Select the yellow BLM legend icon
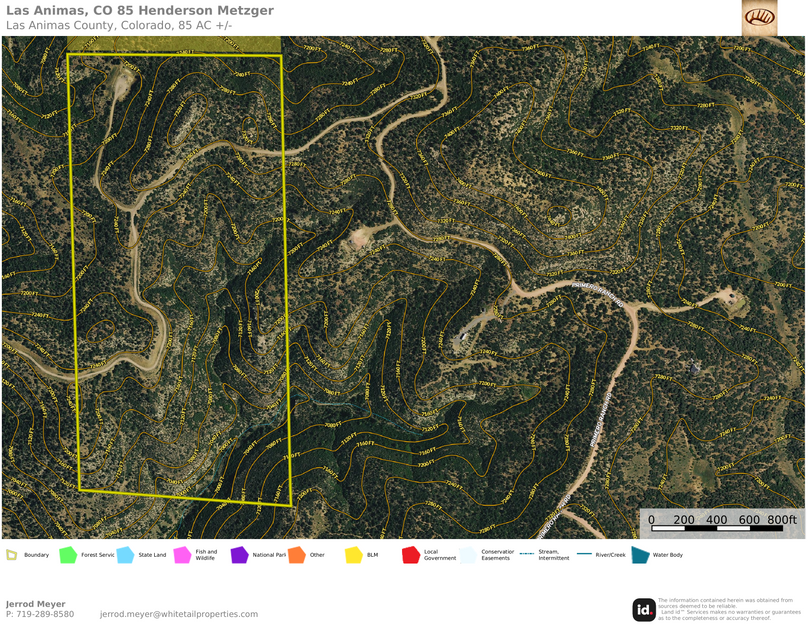The width and height of the screenshot is (808, 625). coord(353,555)
